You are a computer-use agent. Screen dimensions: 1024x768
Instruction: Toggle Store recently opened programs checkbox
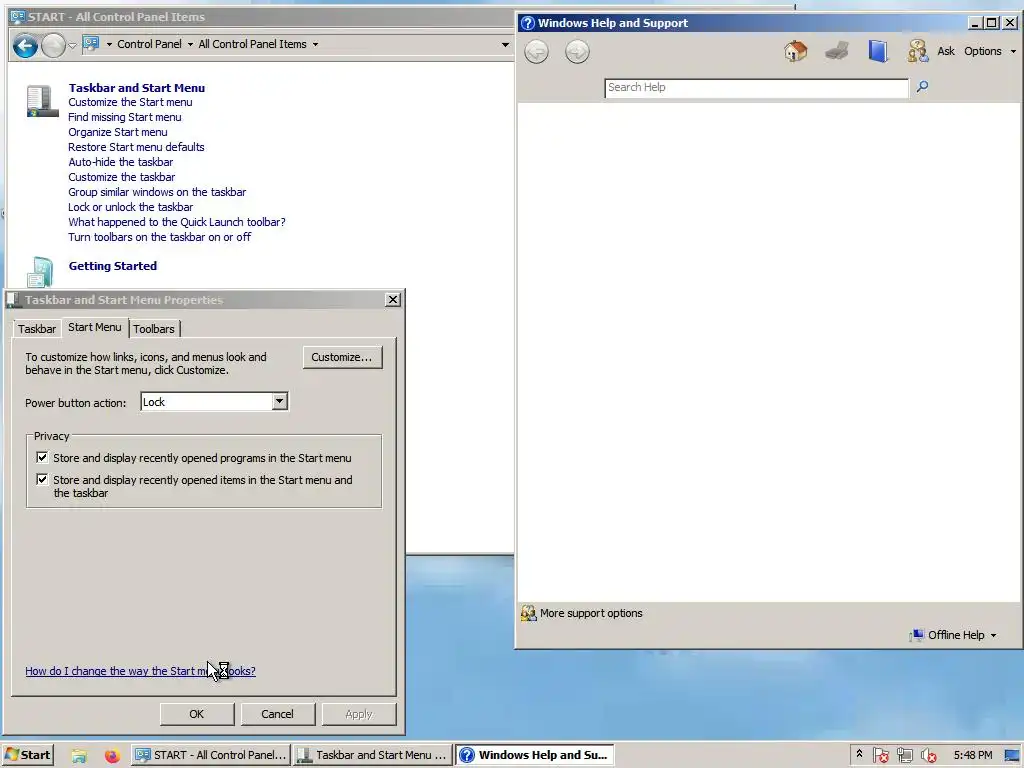42,457
